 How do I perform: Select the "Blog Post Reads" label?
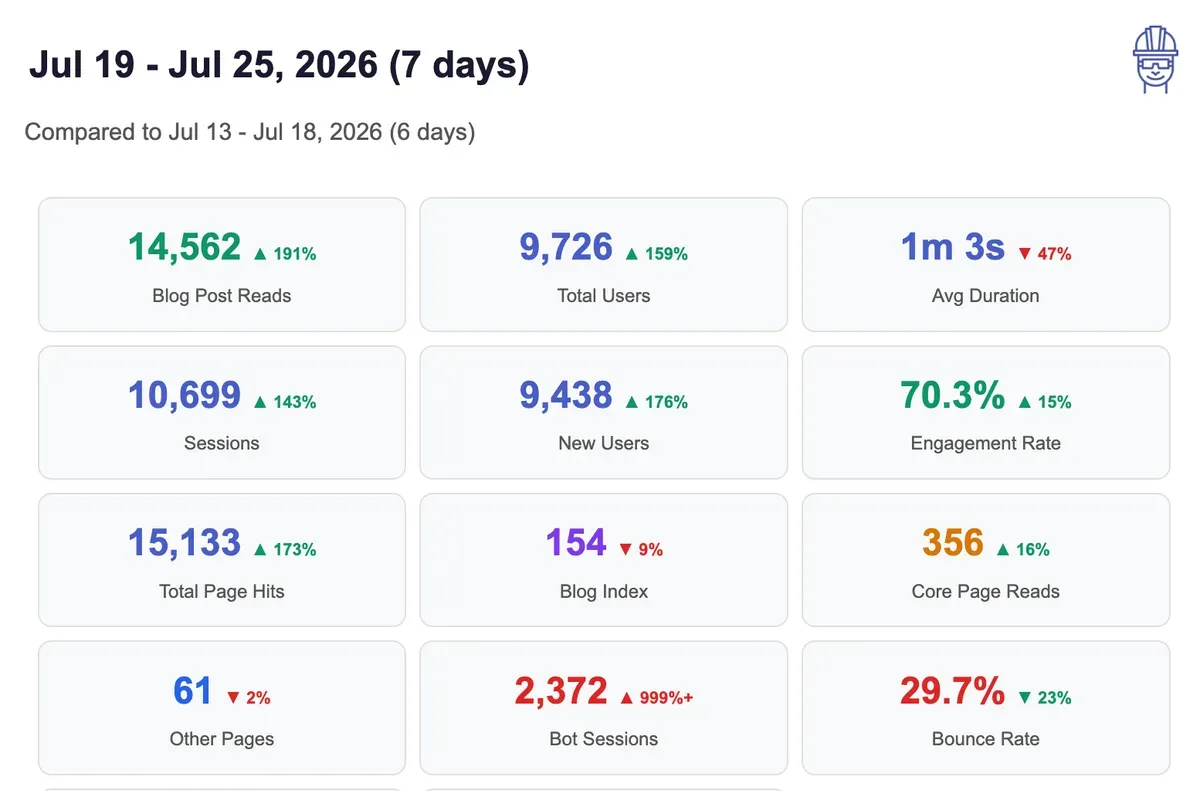(222, 296)
